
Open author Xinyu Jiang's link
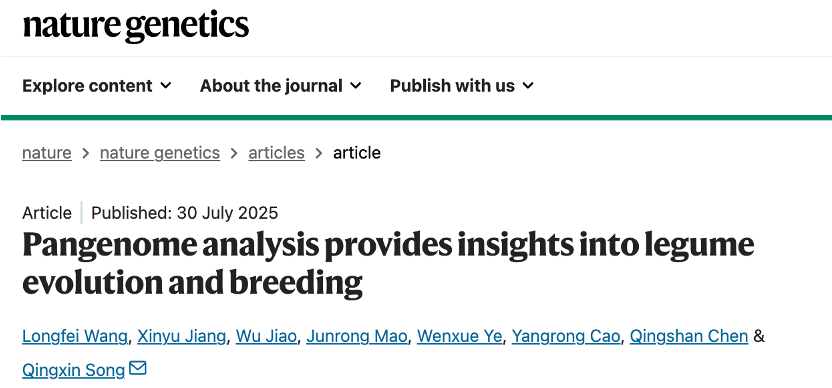click(x=181, y=336)
